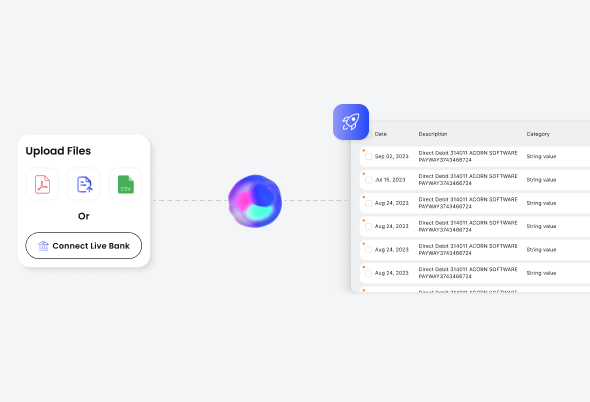590x402 pixels.
Task: Click the red PDF file upload icon
Action: tap(42, 184)
